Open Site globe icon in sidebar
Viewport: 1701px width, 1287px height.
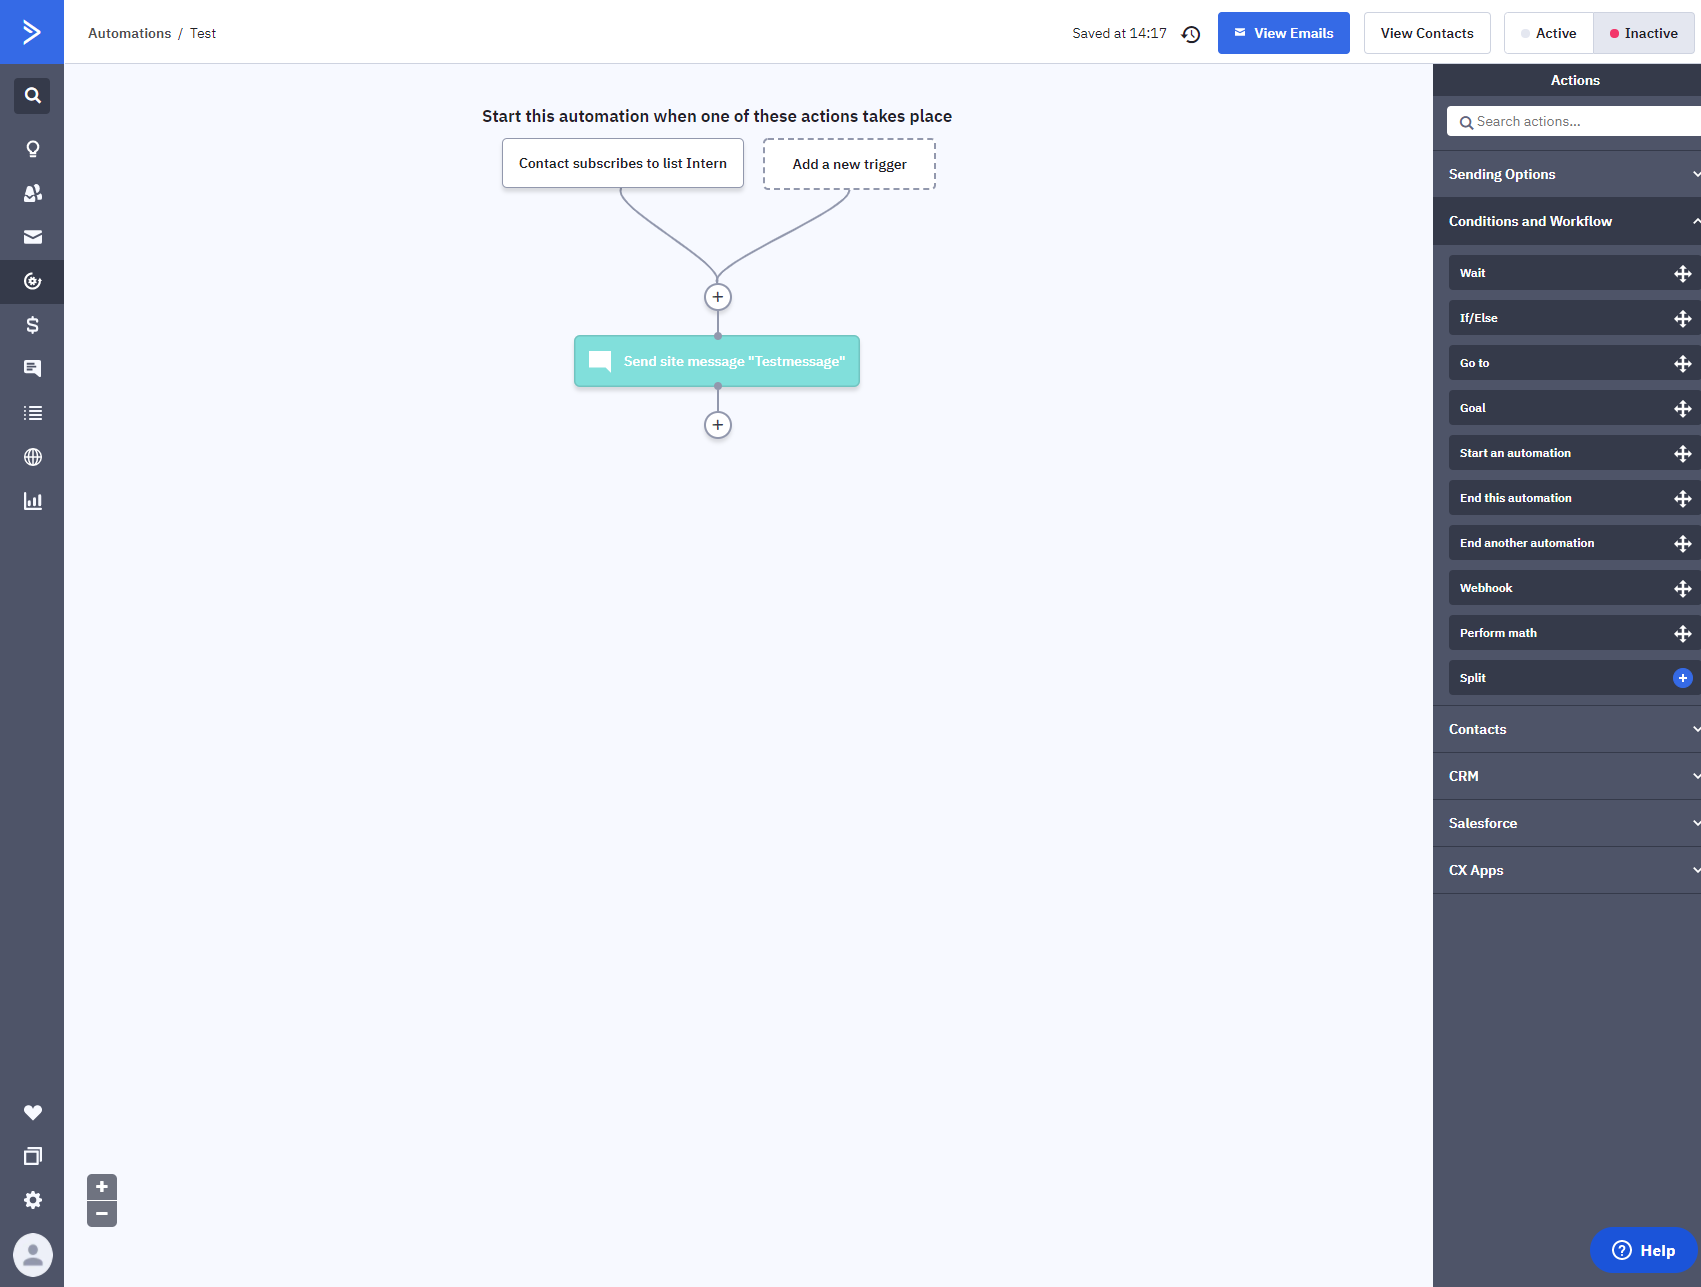pyautogui.click(x=32, y=457)
